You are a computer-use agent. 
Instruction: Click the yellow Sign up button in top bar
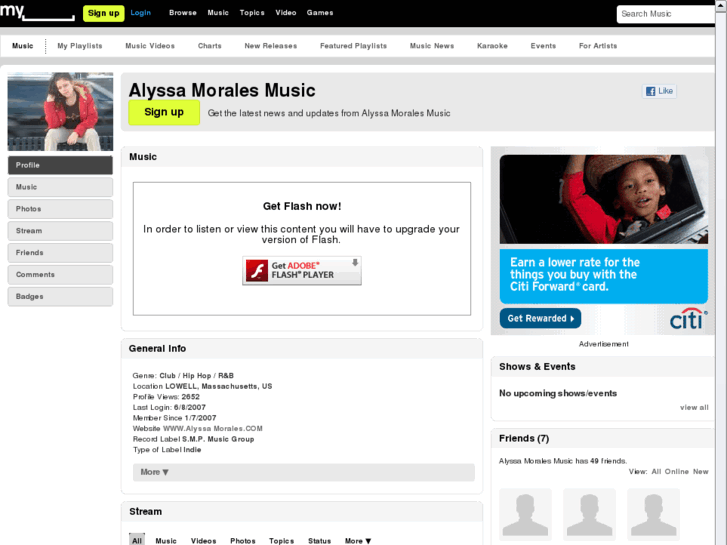click(x=103, y=13)
